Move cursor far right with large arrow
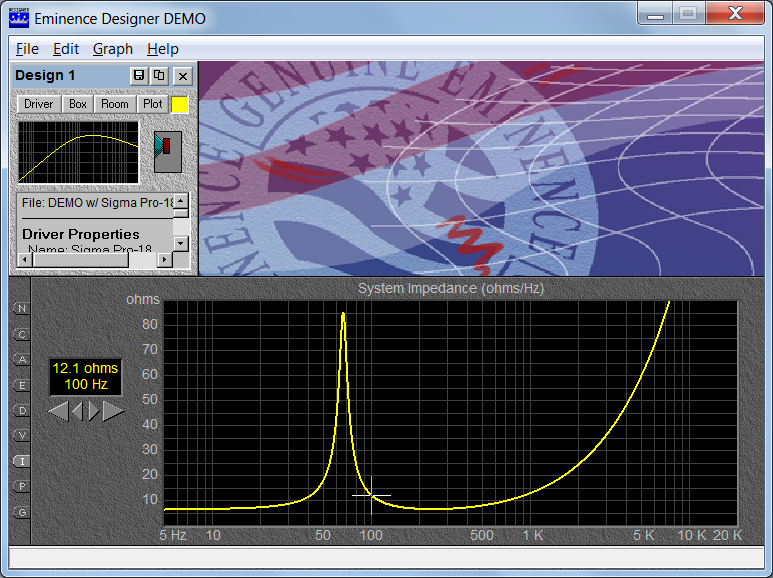Screen dimensions: 773x578 pyautogui.click(x=113, y=411)
